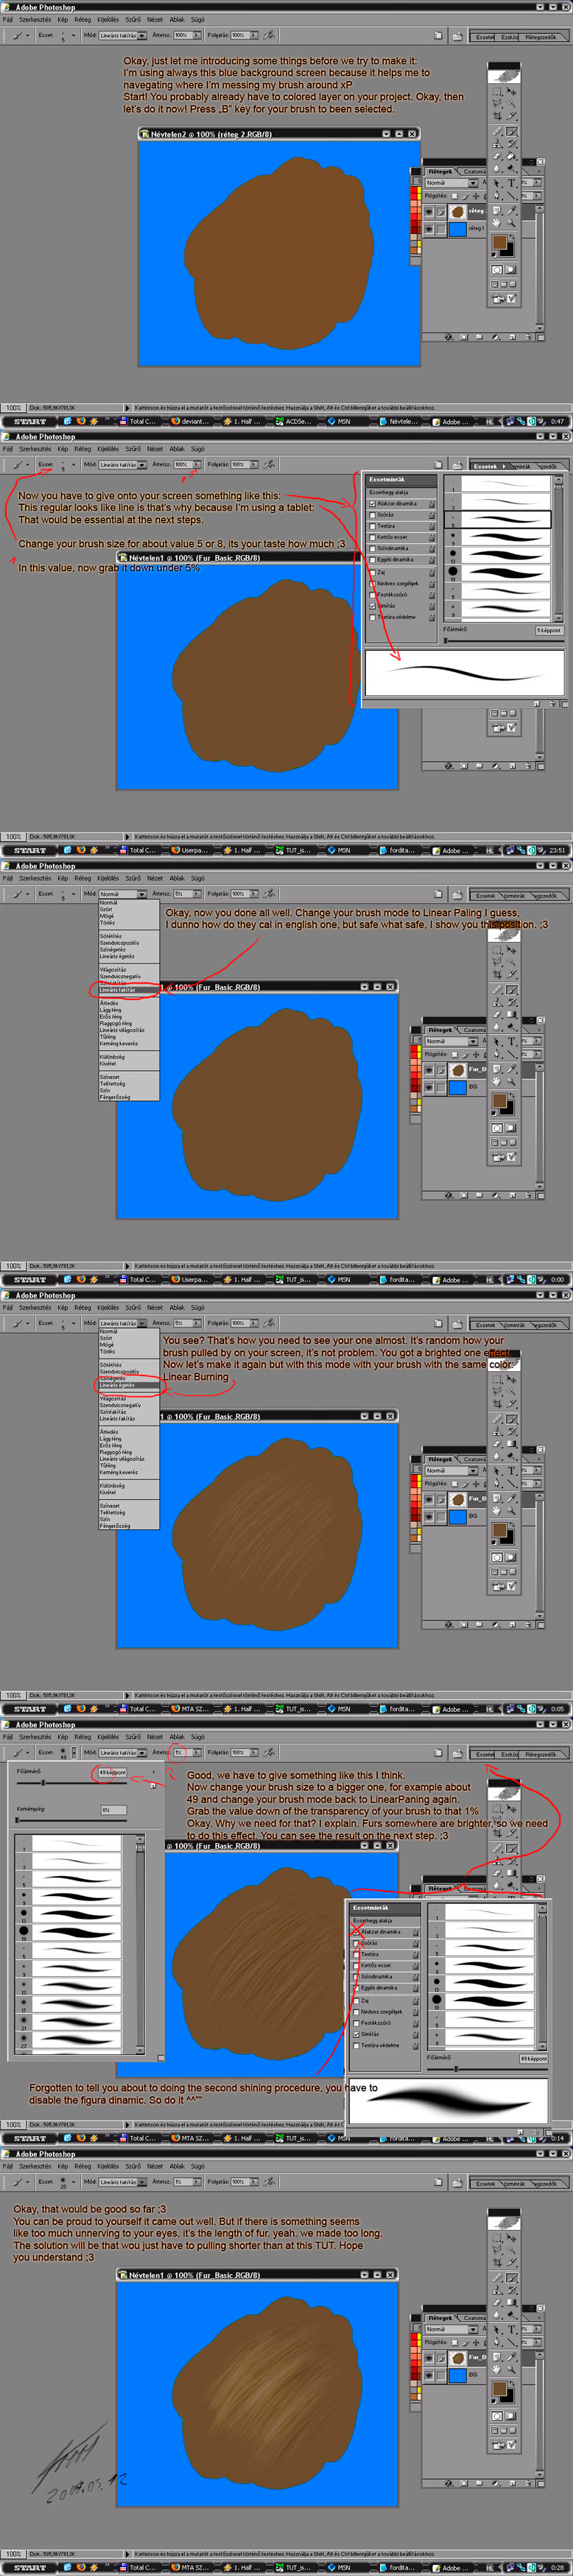This screenshot has width=573, height=2576.
Task: Click Quick Mask mode icon in the topmost toolbox
Action: pos(511,270)
